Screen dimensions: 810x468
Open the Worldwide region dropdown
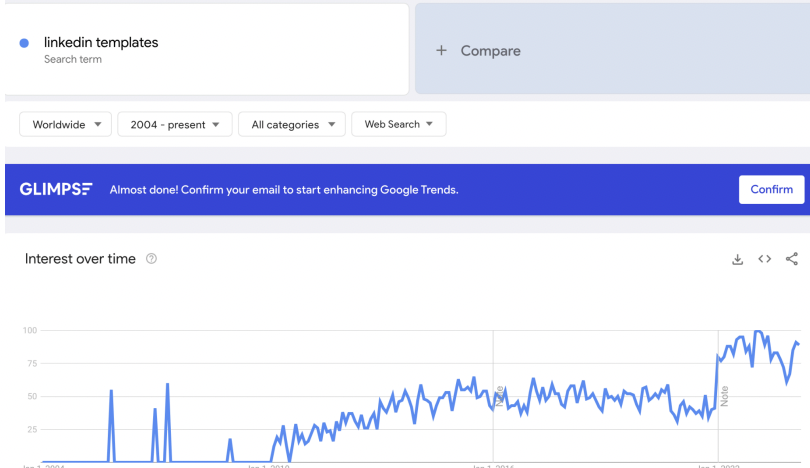click(65, 124)
